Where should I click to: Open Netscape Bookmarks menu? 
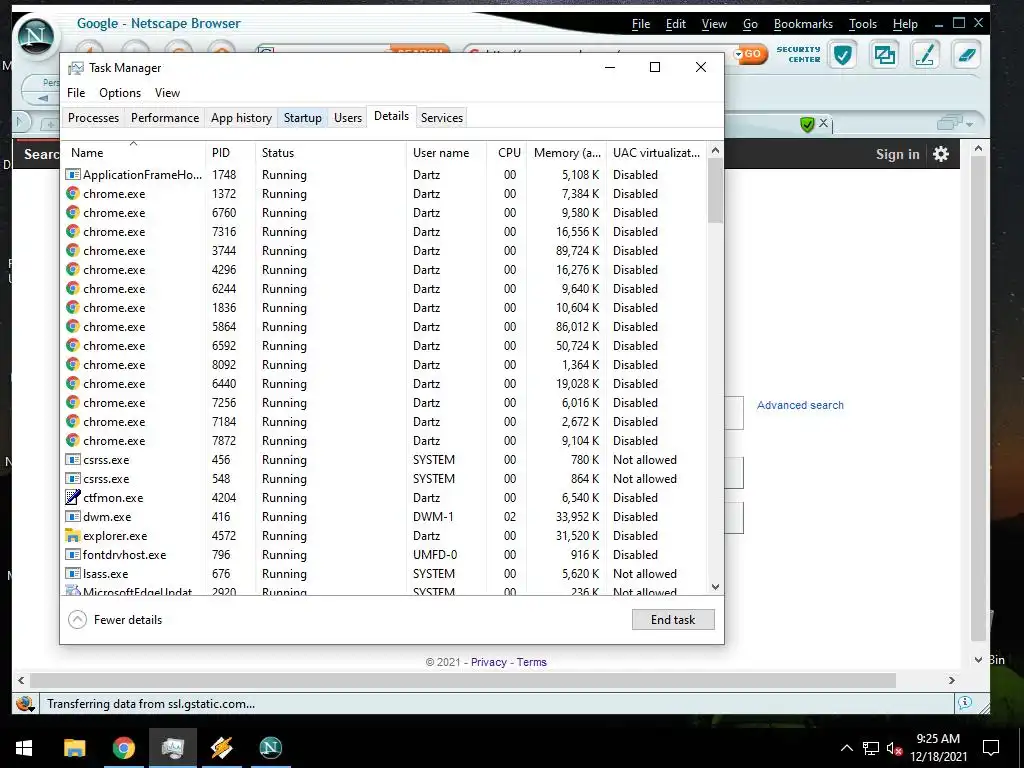click(803, 24)
